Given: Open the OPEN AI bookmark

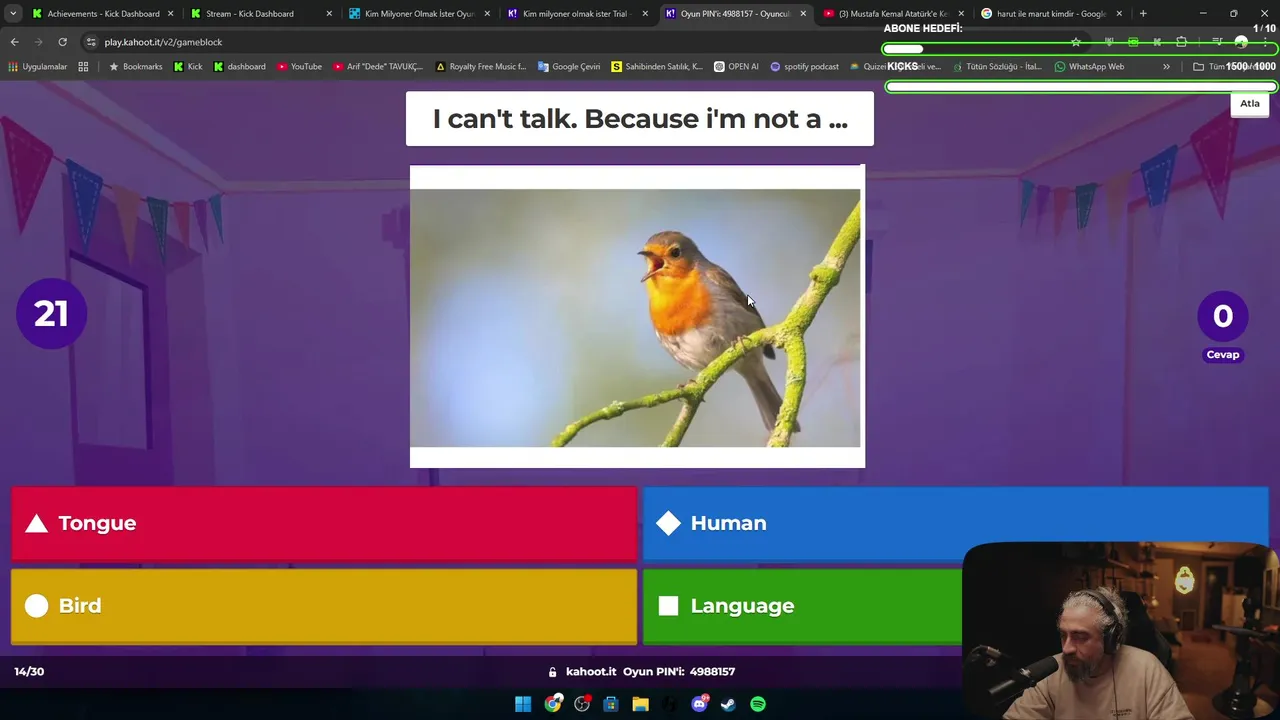Looking at the screenshot, I should (x=737, y=67).
